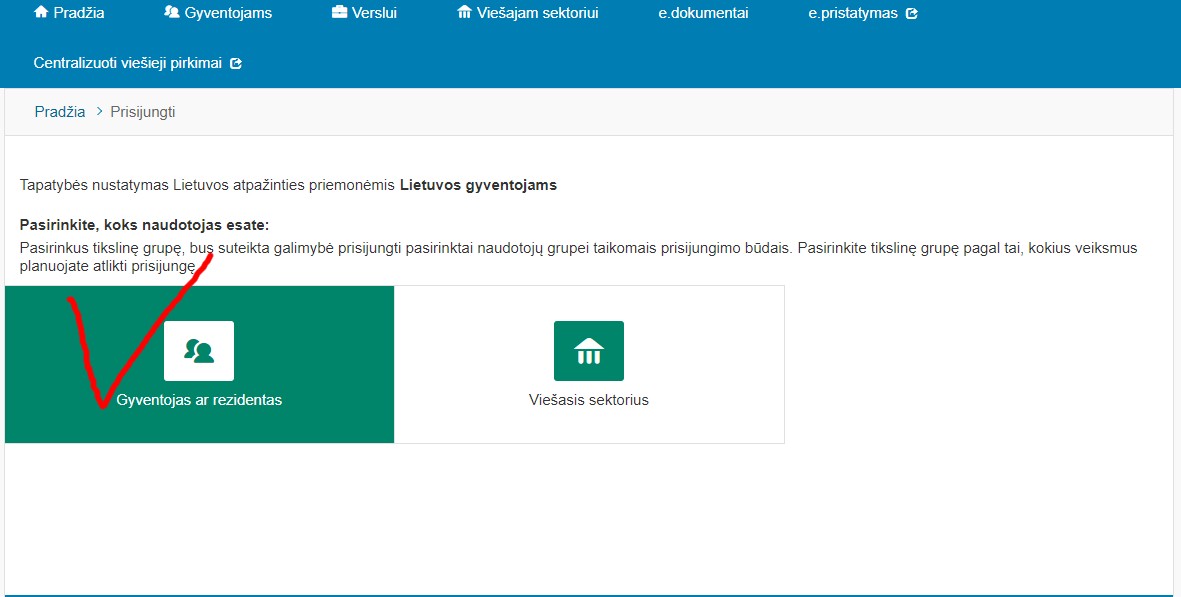
Task: Click the briefcase icon beside Verslui
Action: pos(339,13)
